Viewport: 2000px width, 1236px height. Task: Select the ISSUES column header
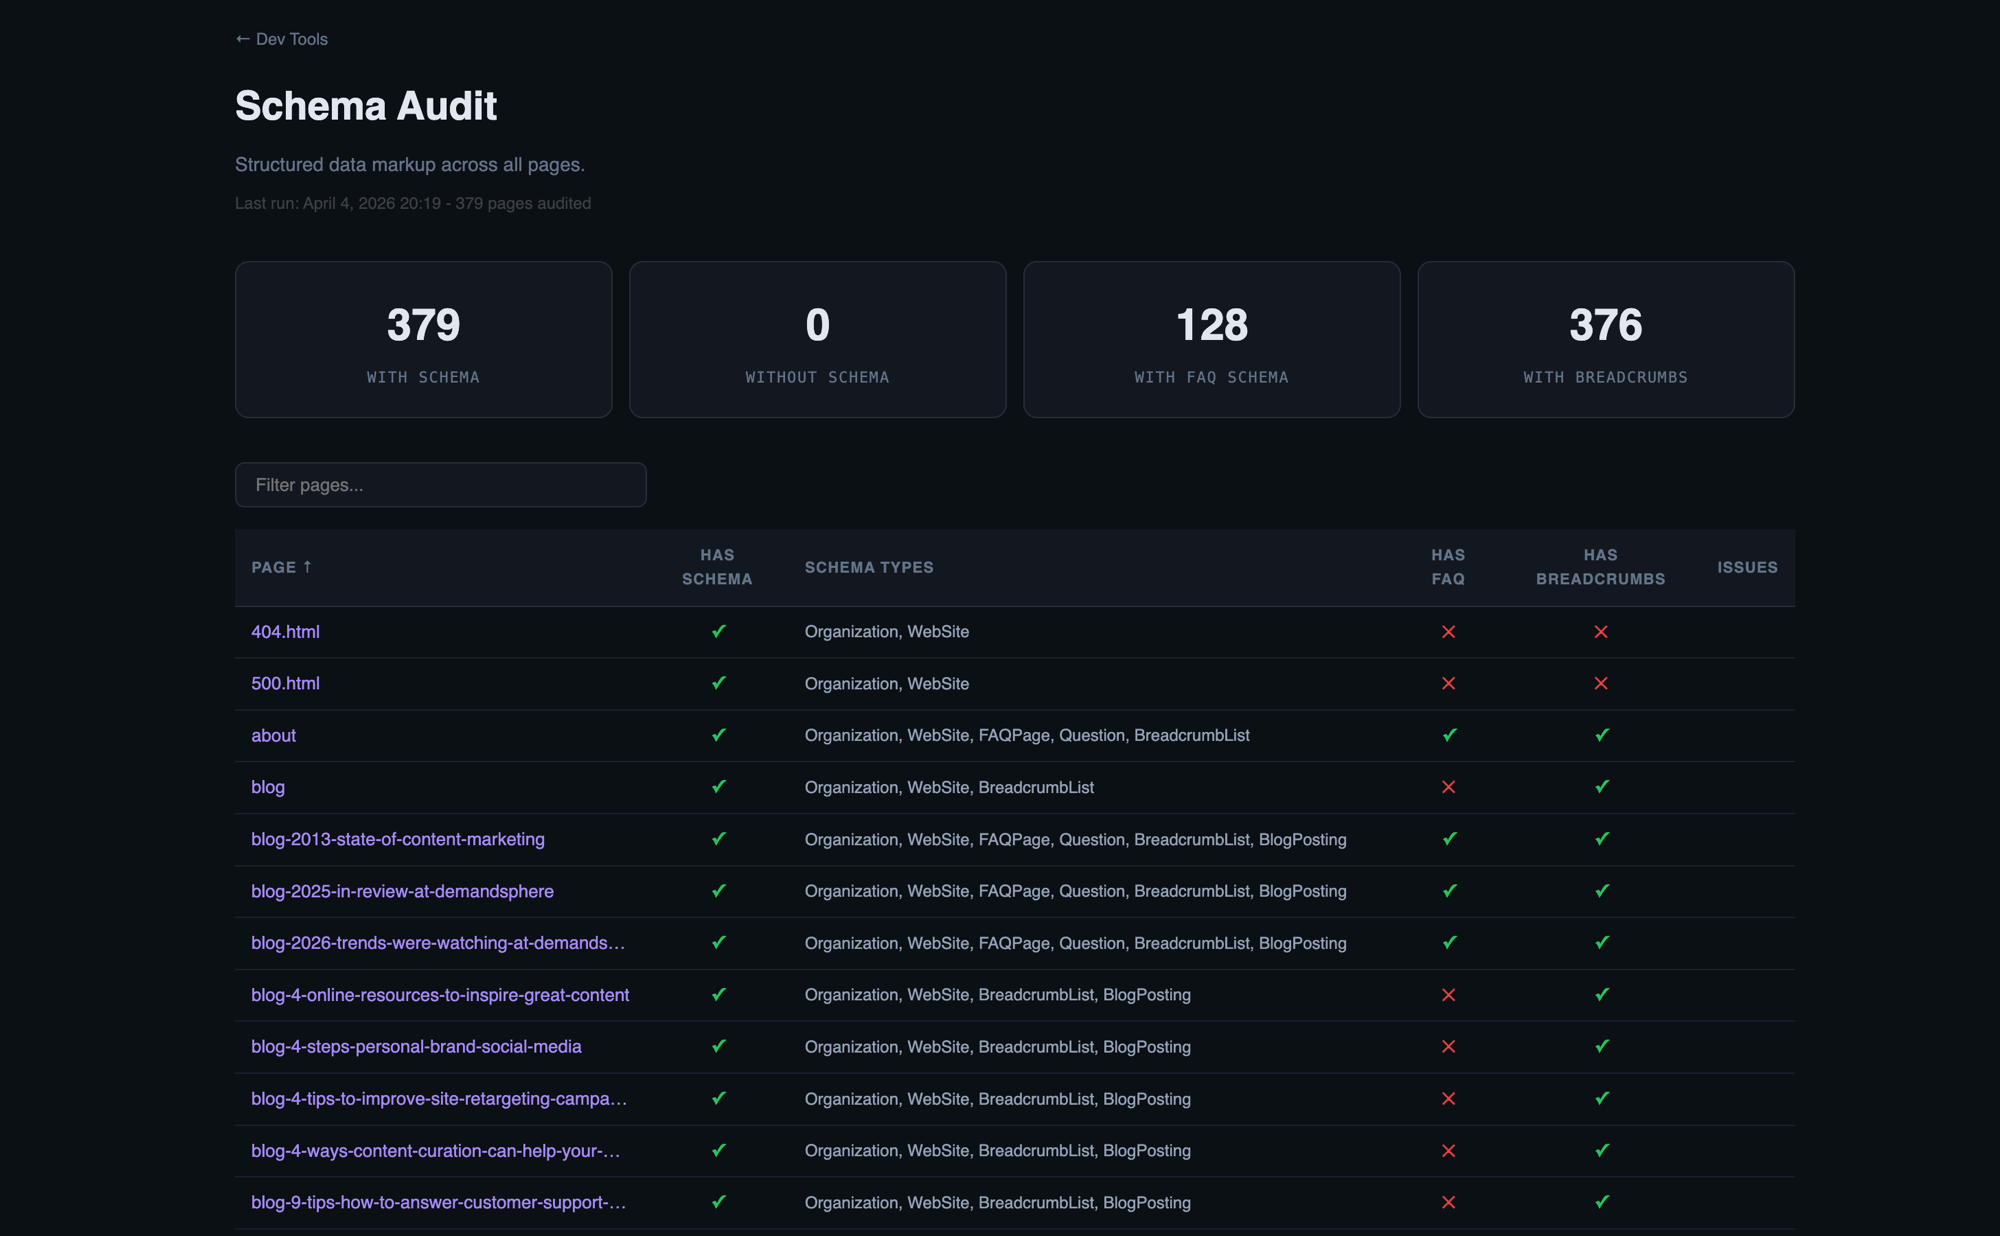(x=1747, y=567)
